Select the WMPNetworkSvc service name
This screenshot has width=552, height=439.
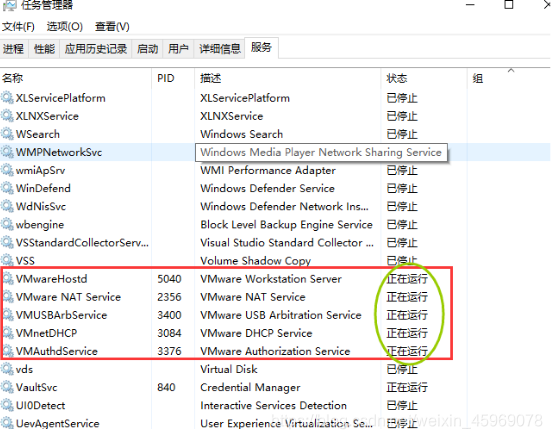pyautogui.click(x=59, y=152)
